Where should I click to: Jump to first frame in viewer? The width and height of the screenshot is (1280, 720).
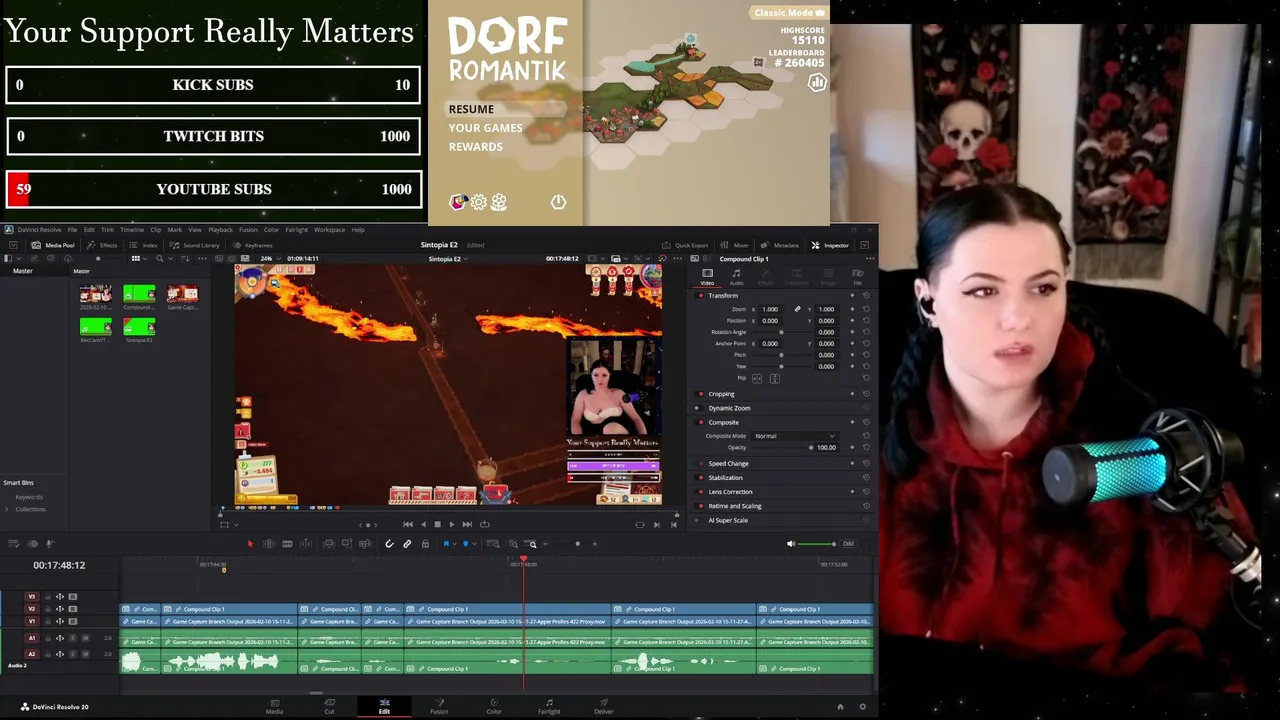coord(408,524)
